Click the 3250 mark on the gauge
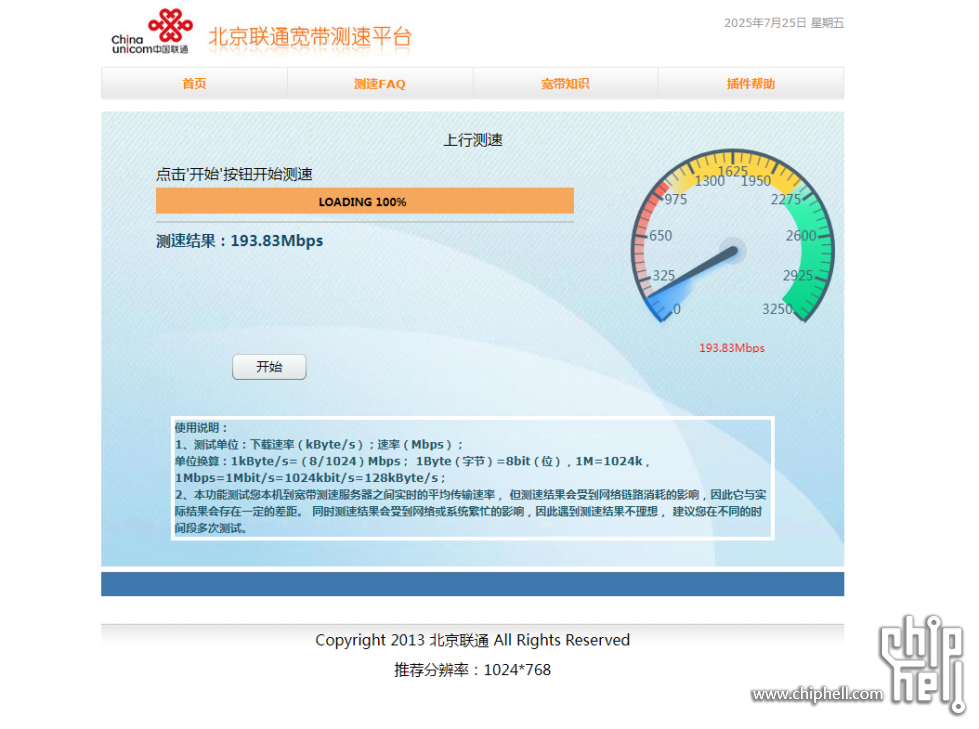Screen dimensions: 979x729 [777, 308]
